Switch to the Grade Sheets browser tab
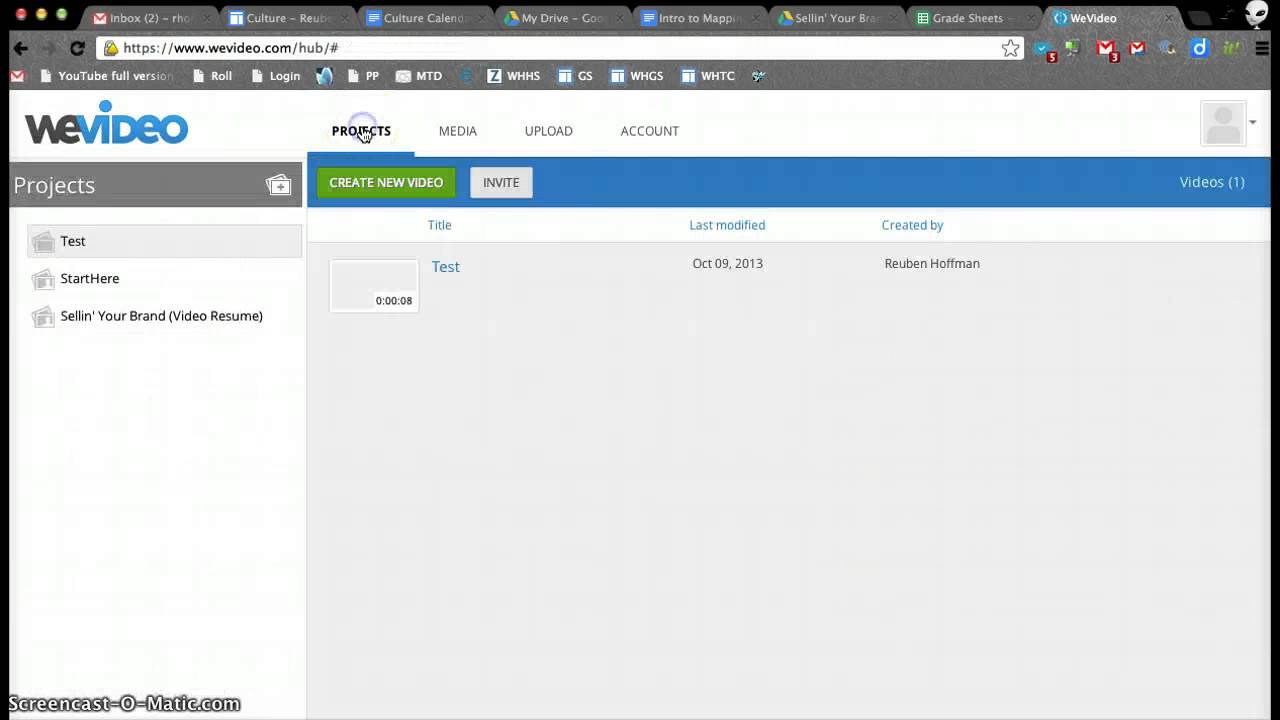This screenshot has width=1280, height=720. coord(972,18)
